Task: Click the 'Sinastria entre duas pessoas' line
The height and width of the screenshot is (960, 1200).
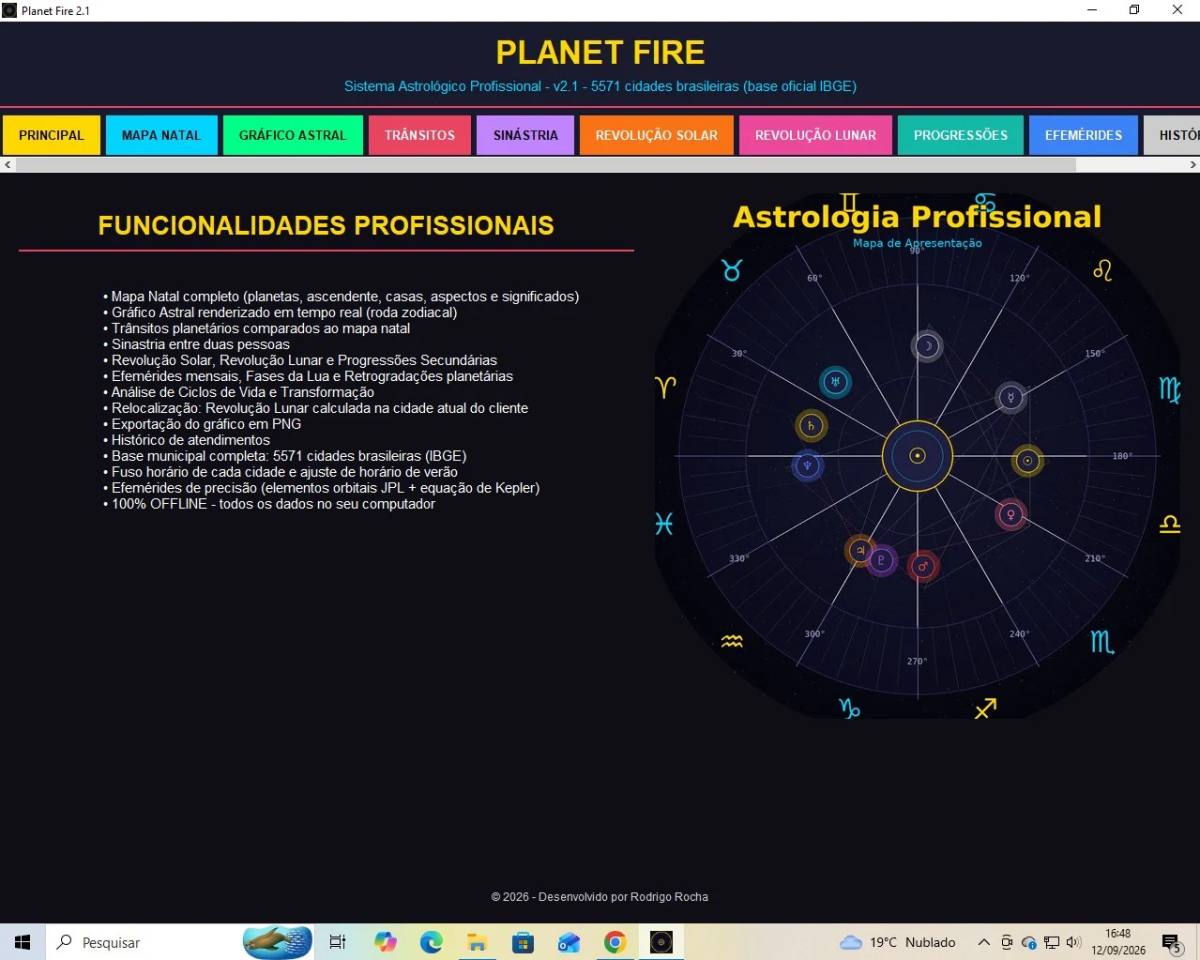Action: (196, 345)
